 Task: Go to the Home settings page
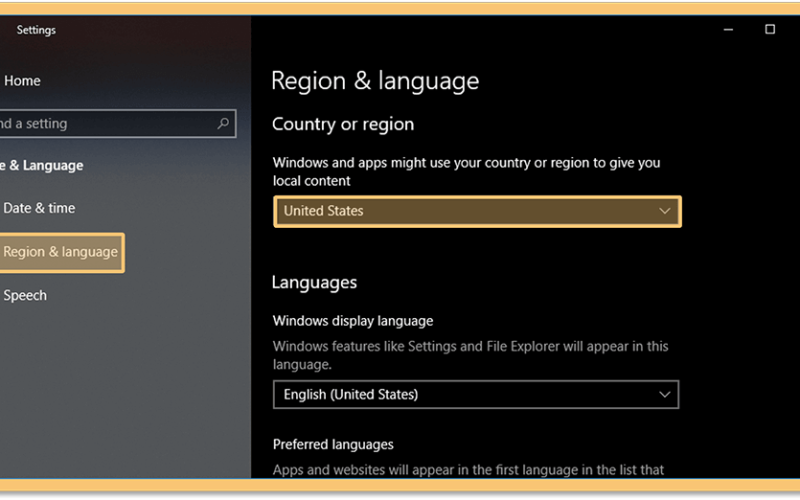point(22,81)
